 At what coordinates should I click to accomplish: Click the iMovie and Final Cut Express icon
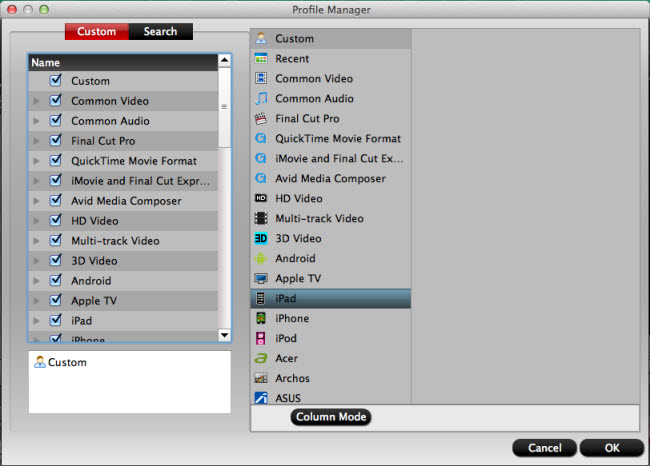[261, 158]
